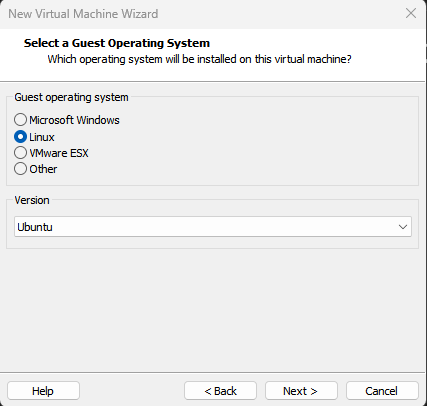Screen dimensions: 427x406
Task: Cancel the New Virtual Machine Wizard
Action: (382, 391)
